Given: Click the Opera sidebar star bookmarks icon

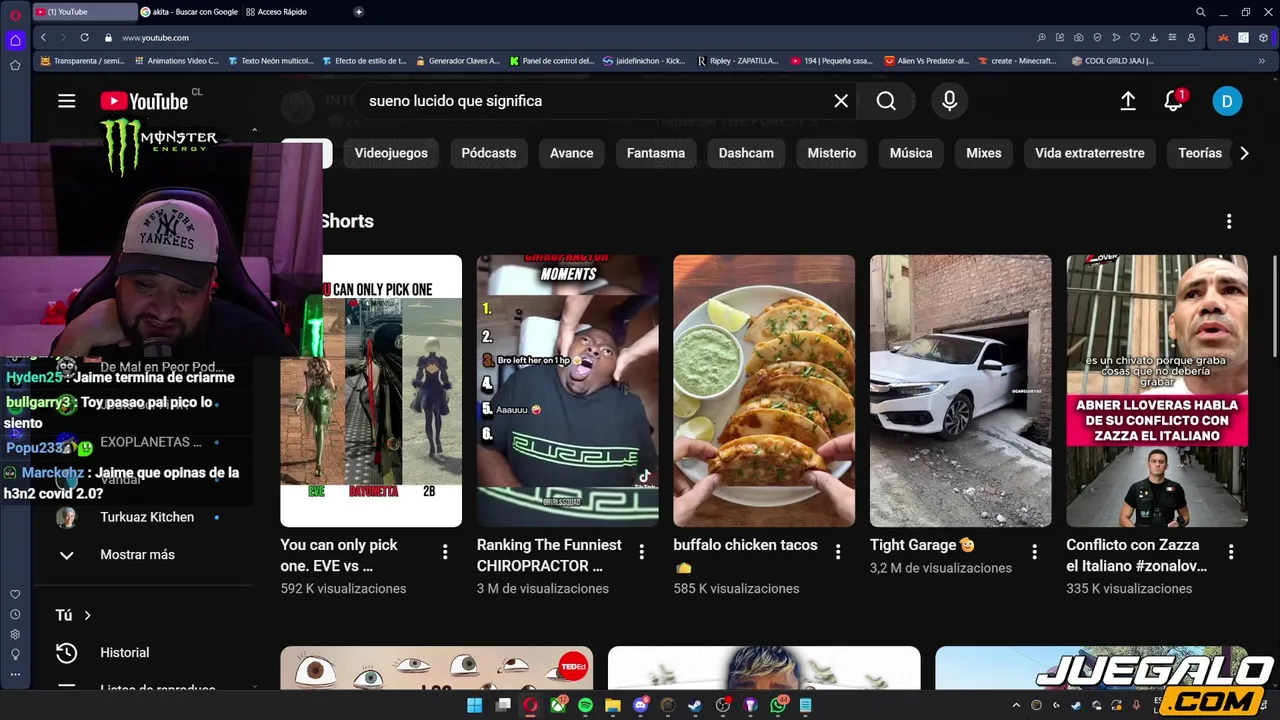Looking at the screenshot, I should (x=15, y=65).
